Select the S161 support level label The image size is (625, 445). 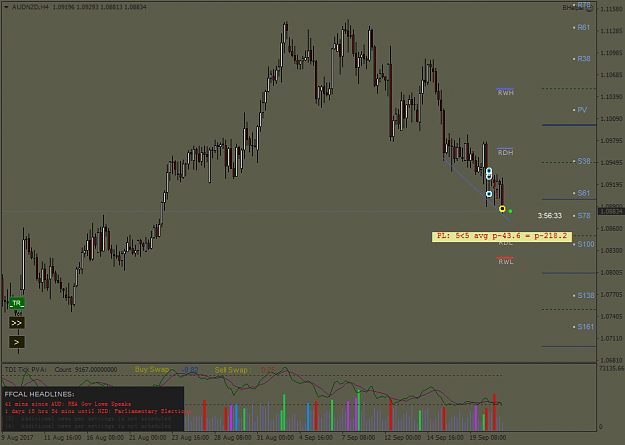586,327
